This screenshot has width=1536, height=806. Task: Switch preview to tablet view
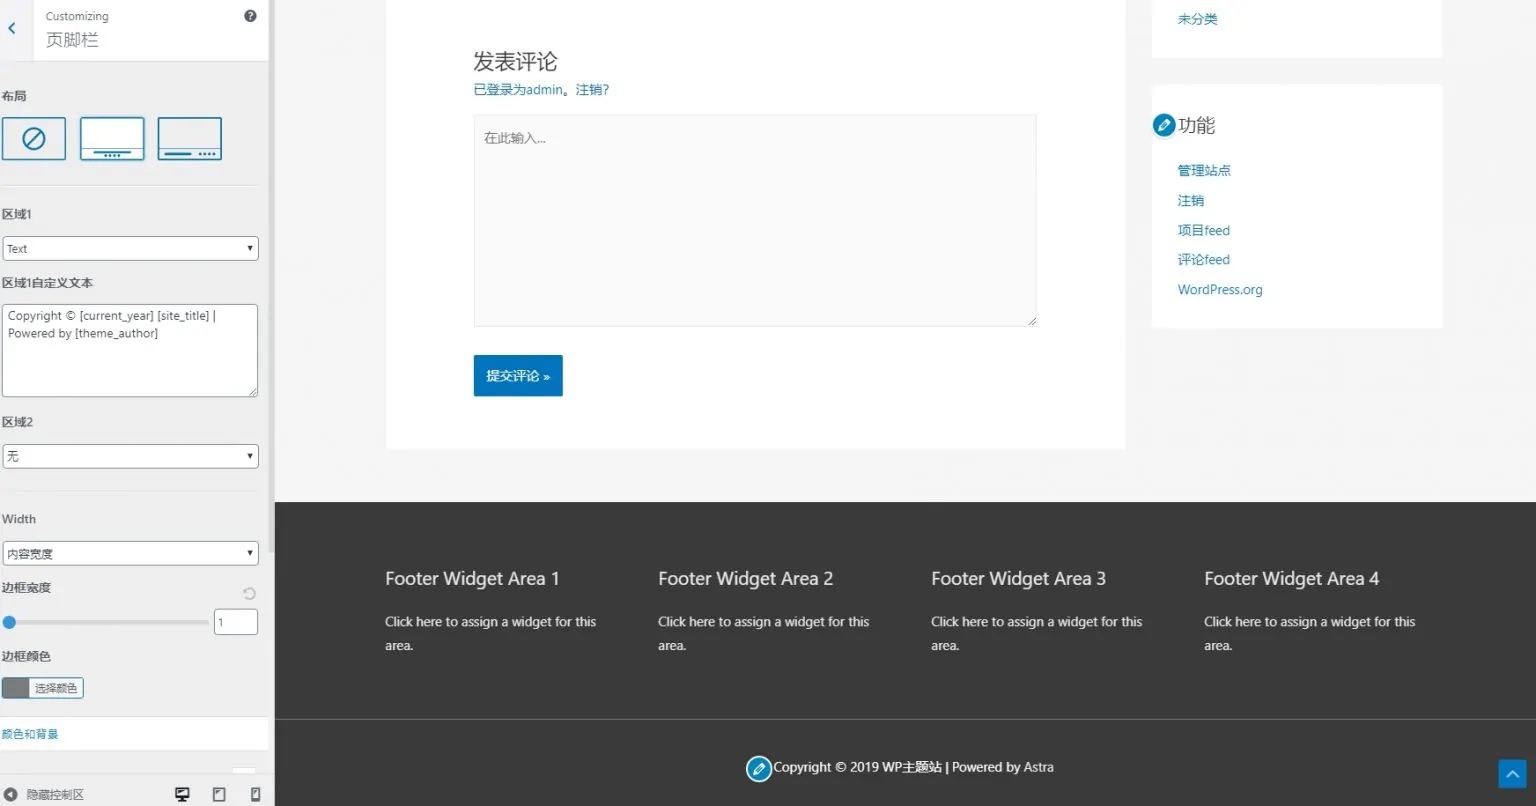219,793
